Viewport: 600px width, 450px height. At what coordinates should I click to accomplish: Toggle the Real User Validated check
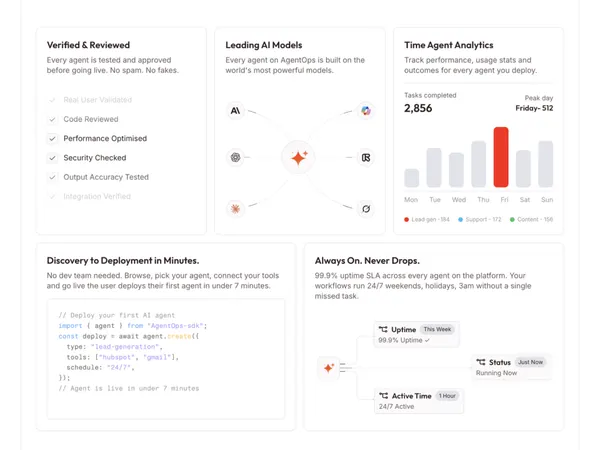point(52,100)
